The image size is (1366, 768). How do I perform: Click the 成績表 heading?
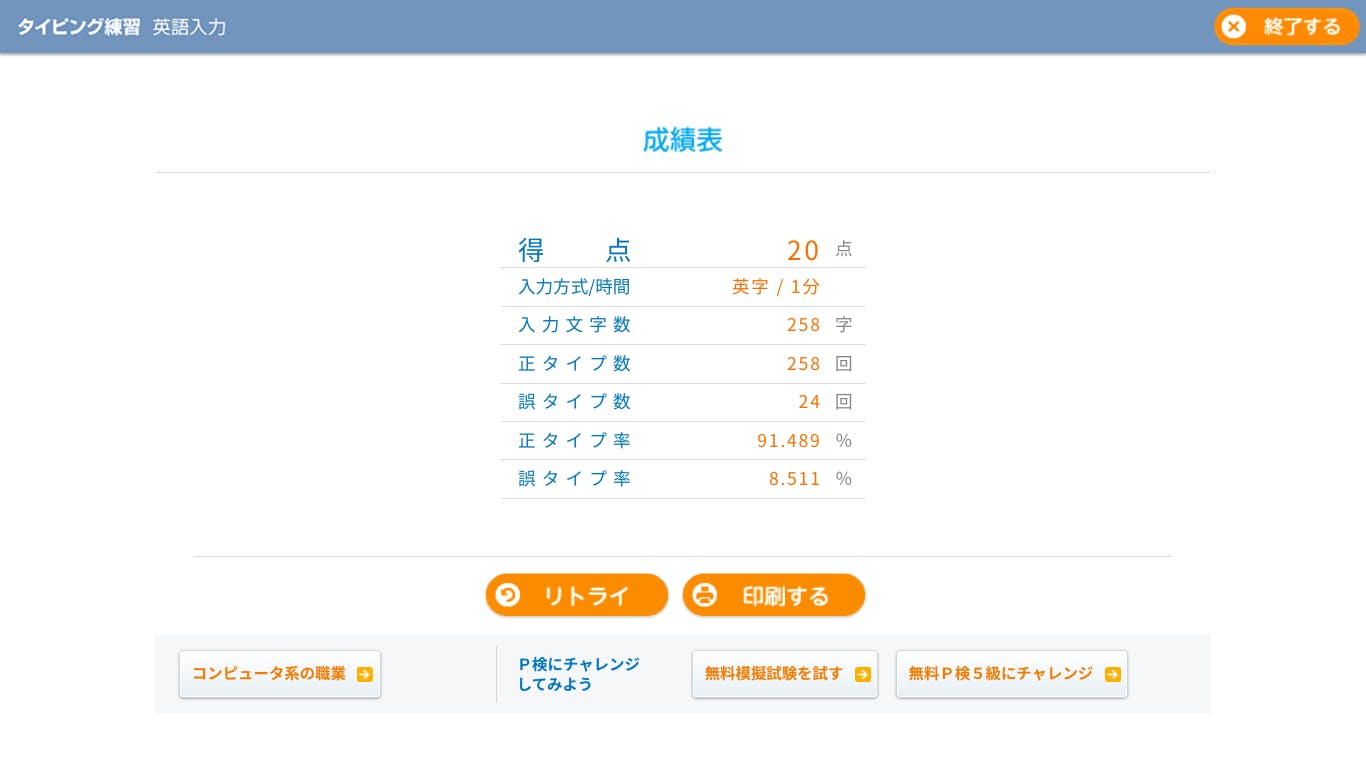682,140
